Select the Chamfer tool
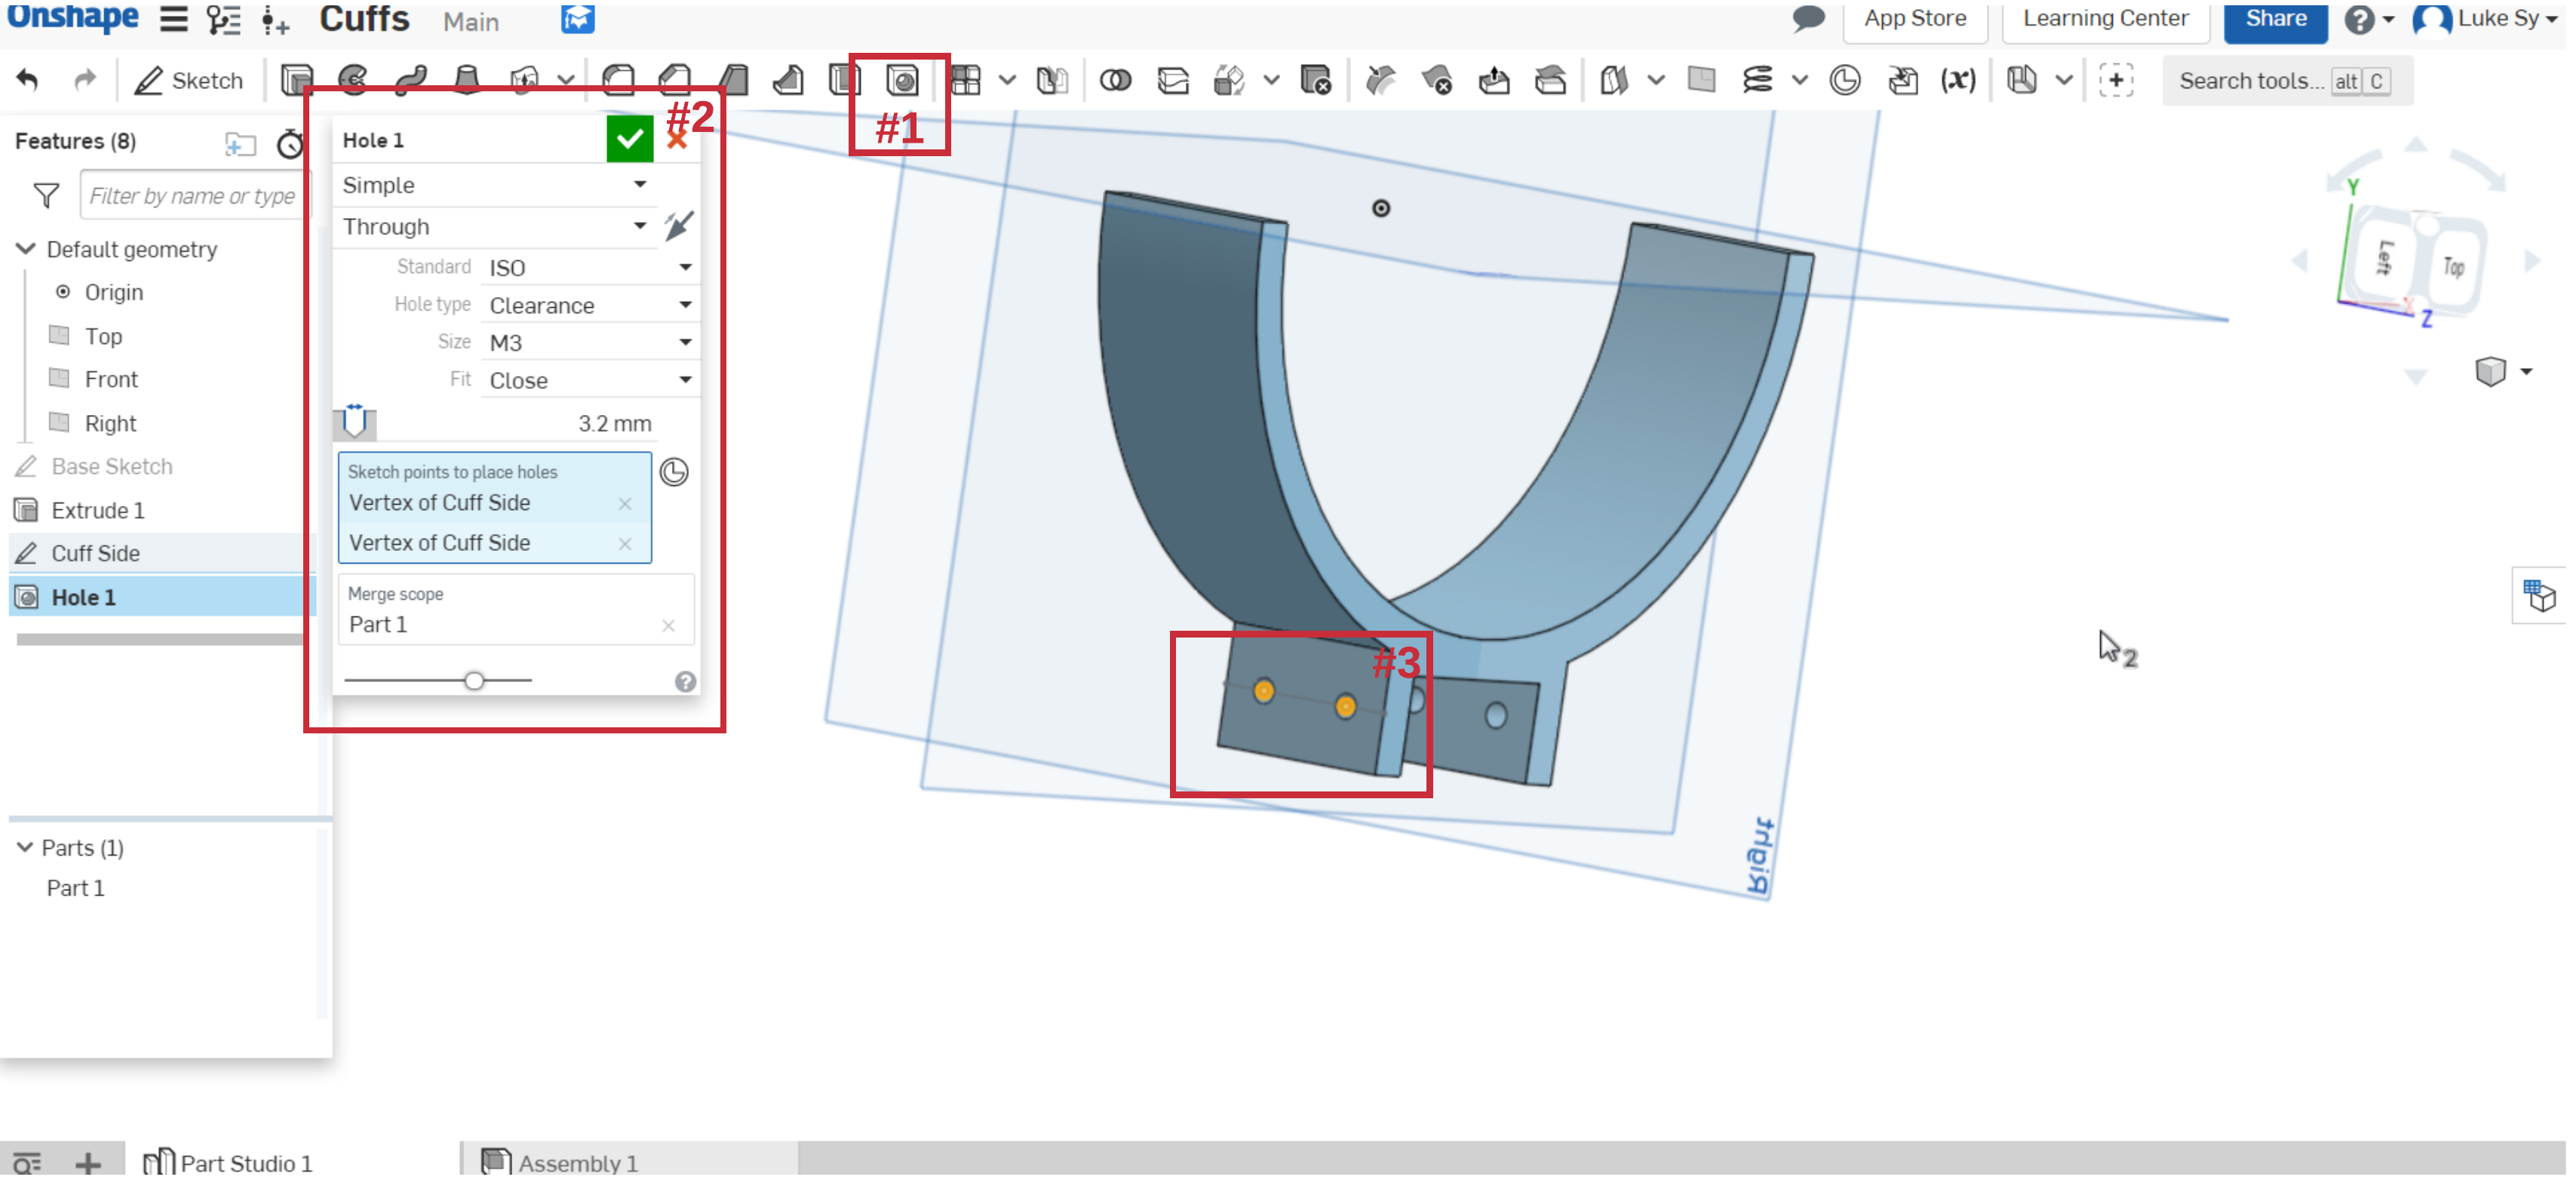The image size is (2576, 1177). pos(675,80)
